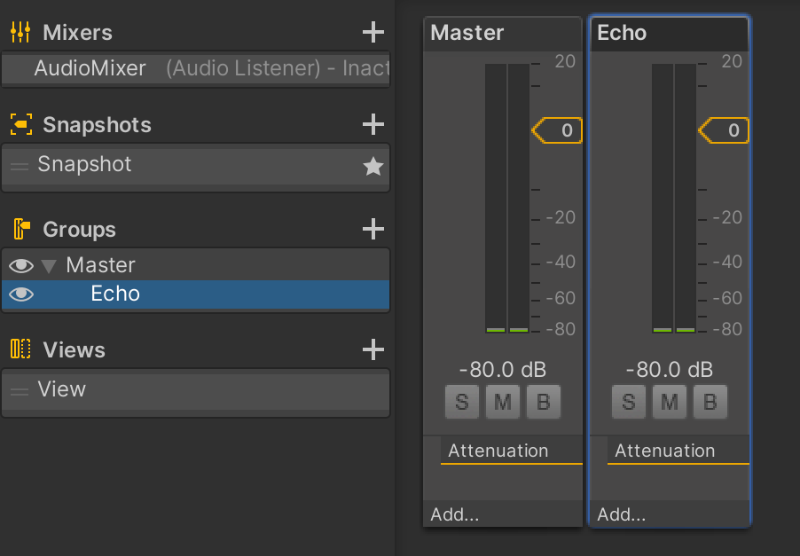Toggle visibility eye for Master group

click(21, 266)
